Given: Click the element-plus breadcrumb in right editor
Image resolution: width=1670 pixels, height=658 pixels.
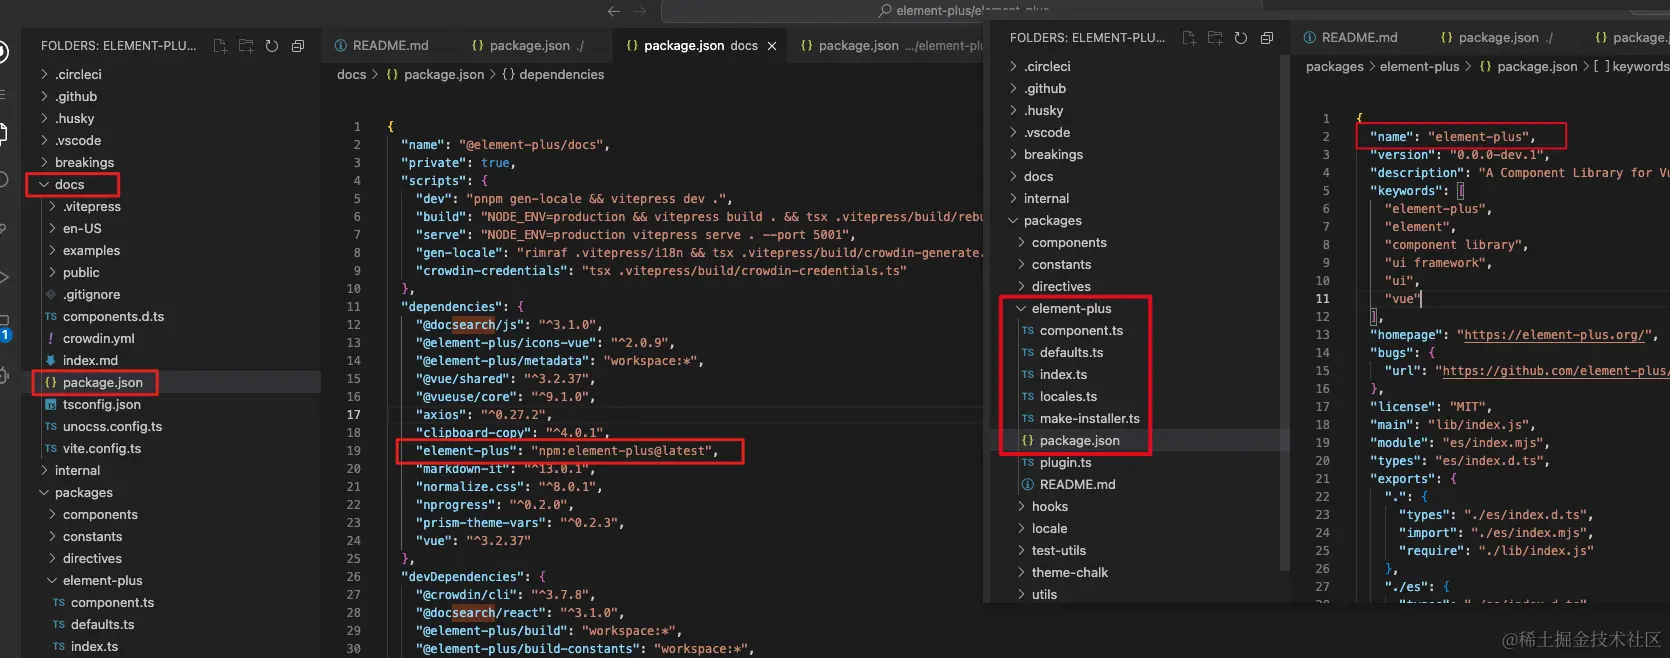Looking at the screenshot, I should (x=1419, y=67).
